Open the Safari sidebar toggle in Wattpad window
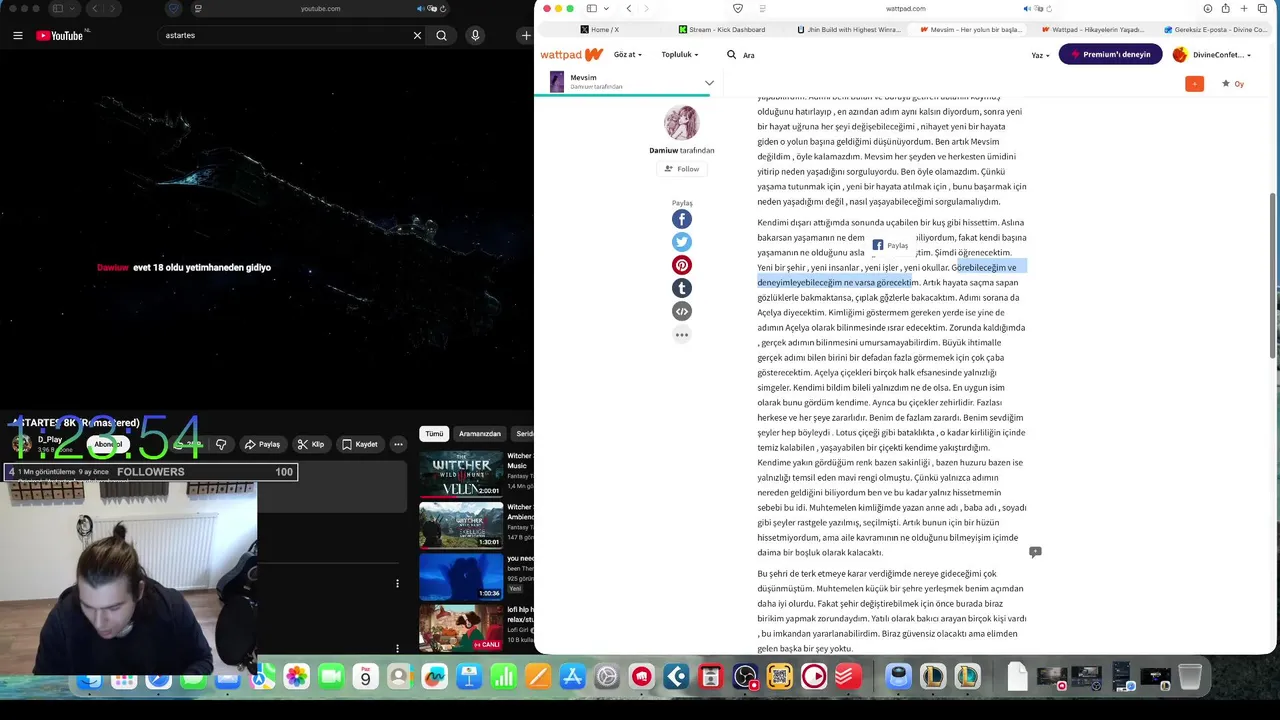 [x=592, y=8]
